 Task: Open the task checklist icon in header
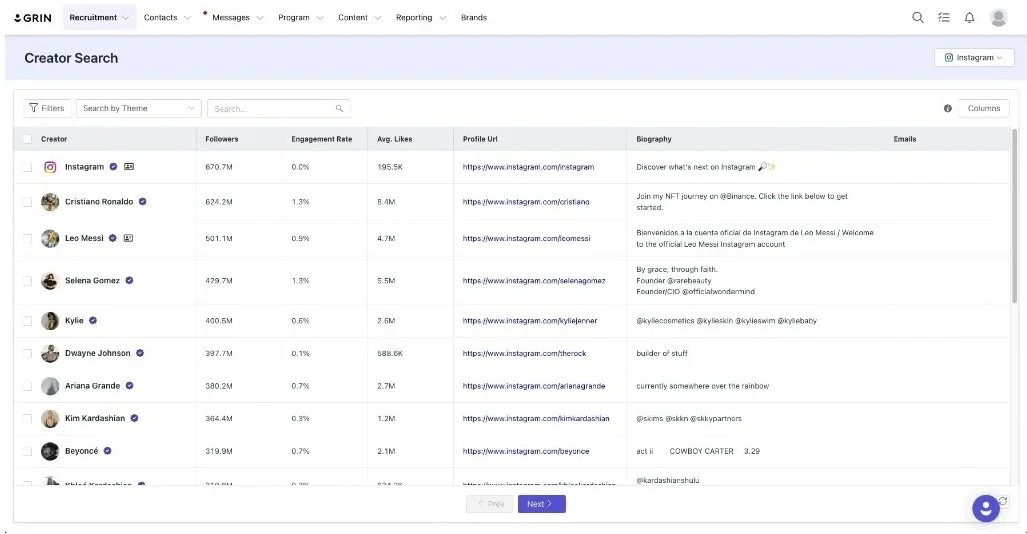(x=944, y=18)
